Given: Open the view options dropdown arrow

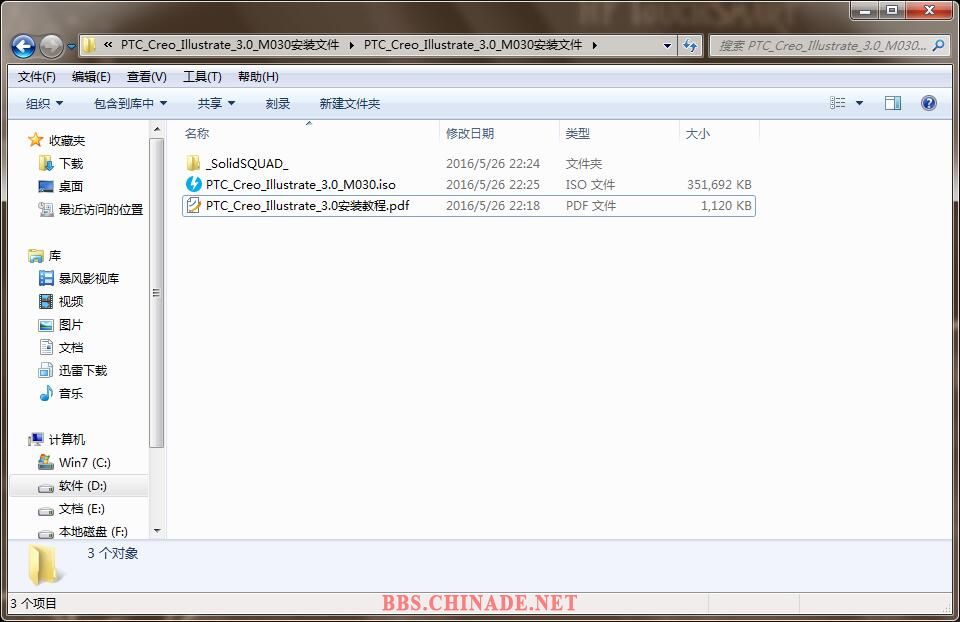Looking at the screenshot, I should [859, 103].
